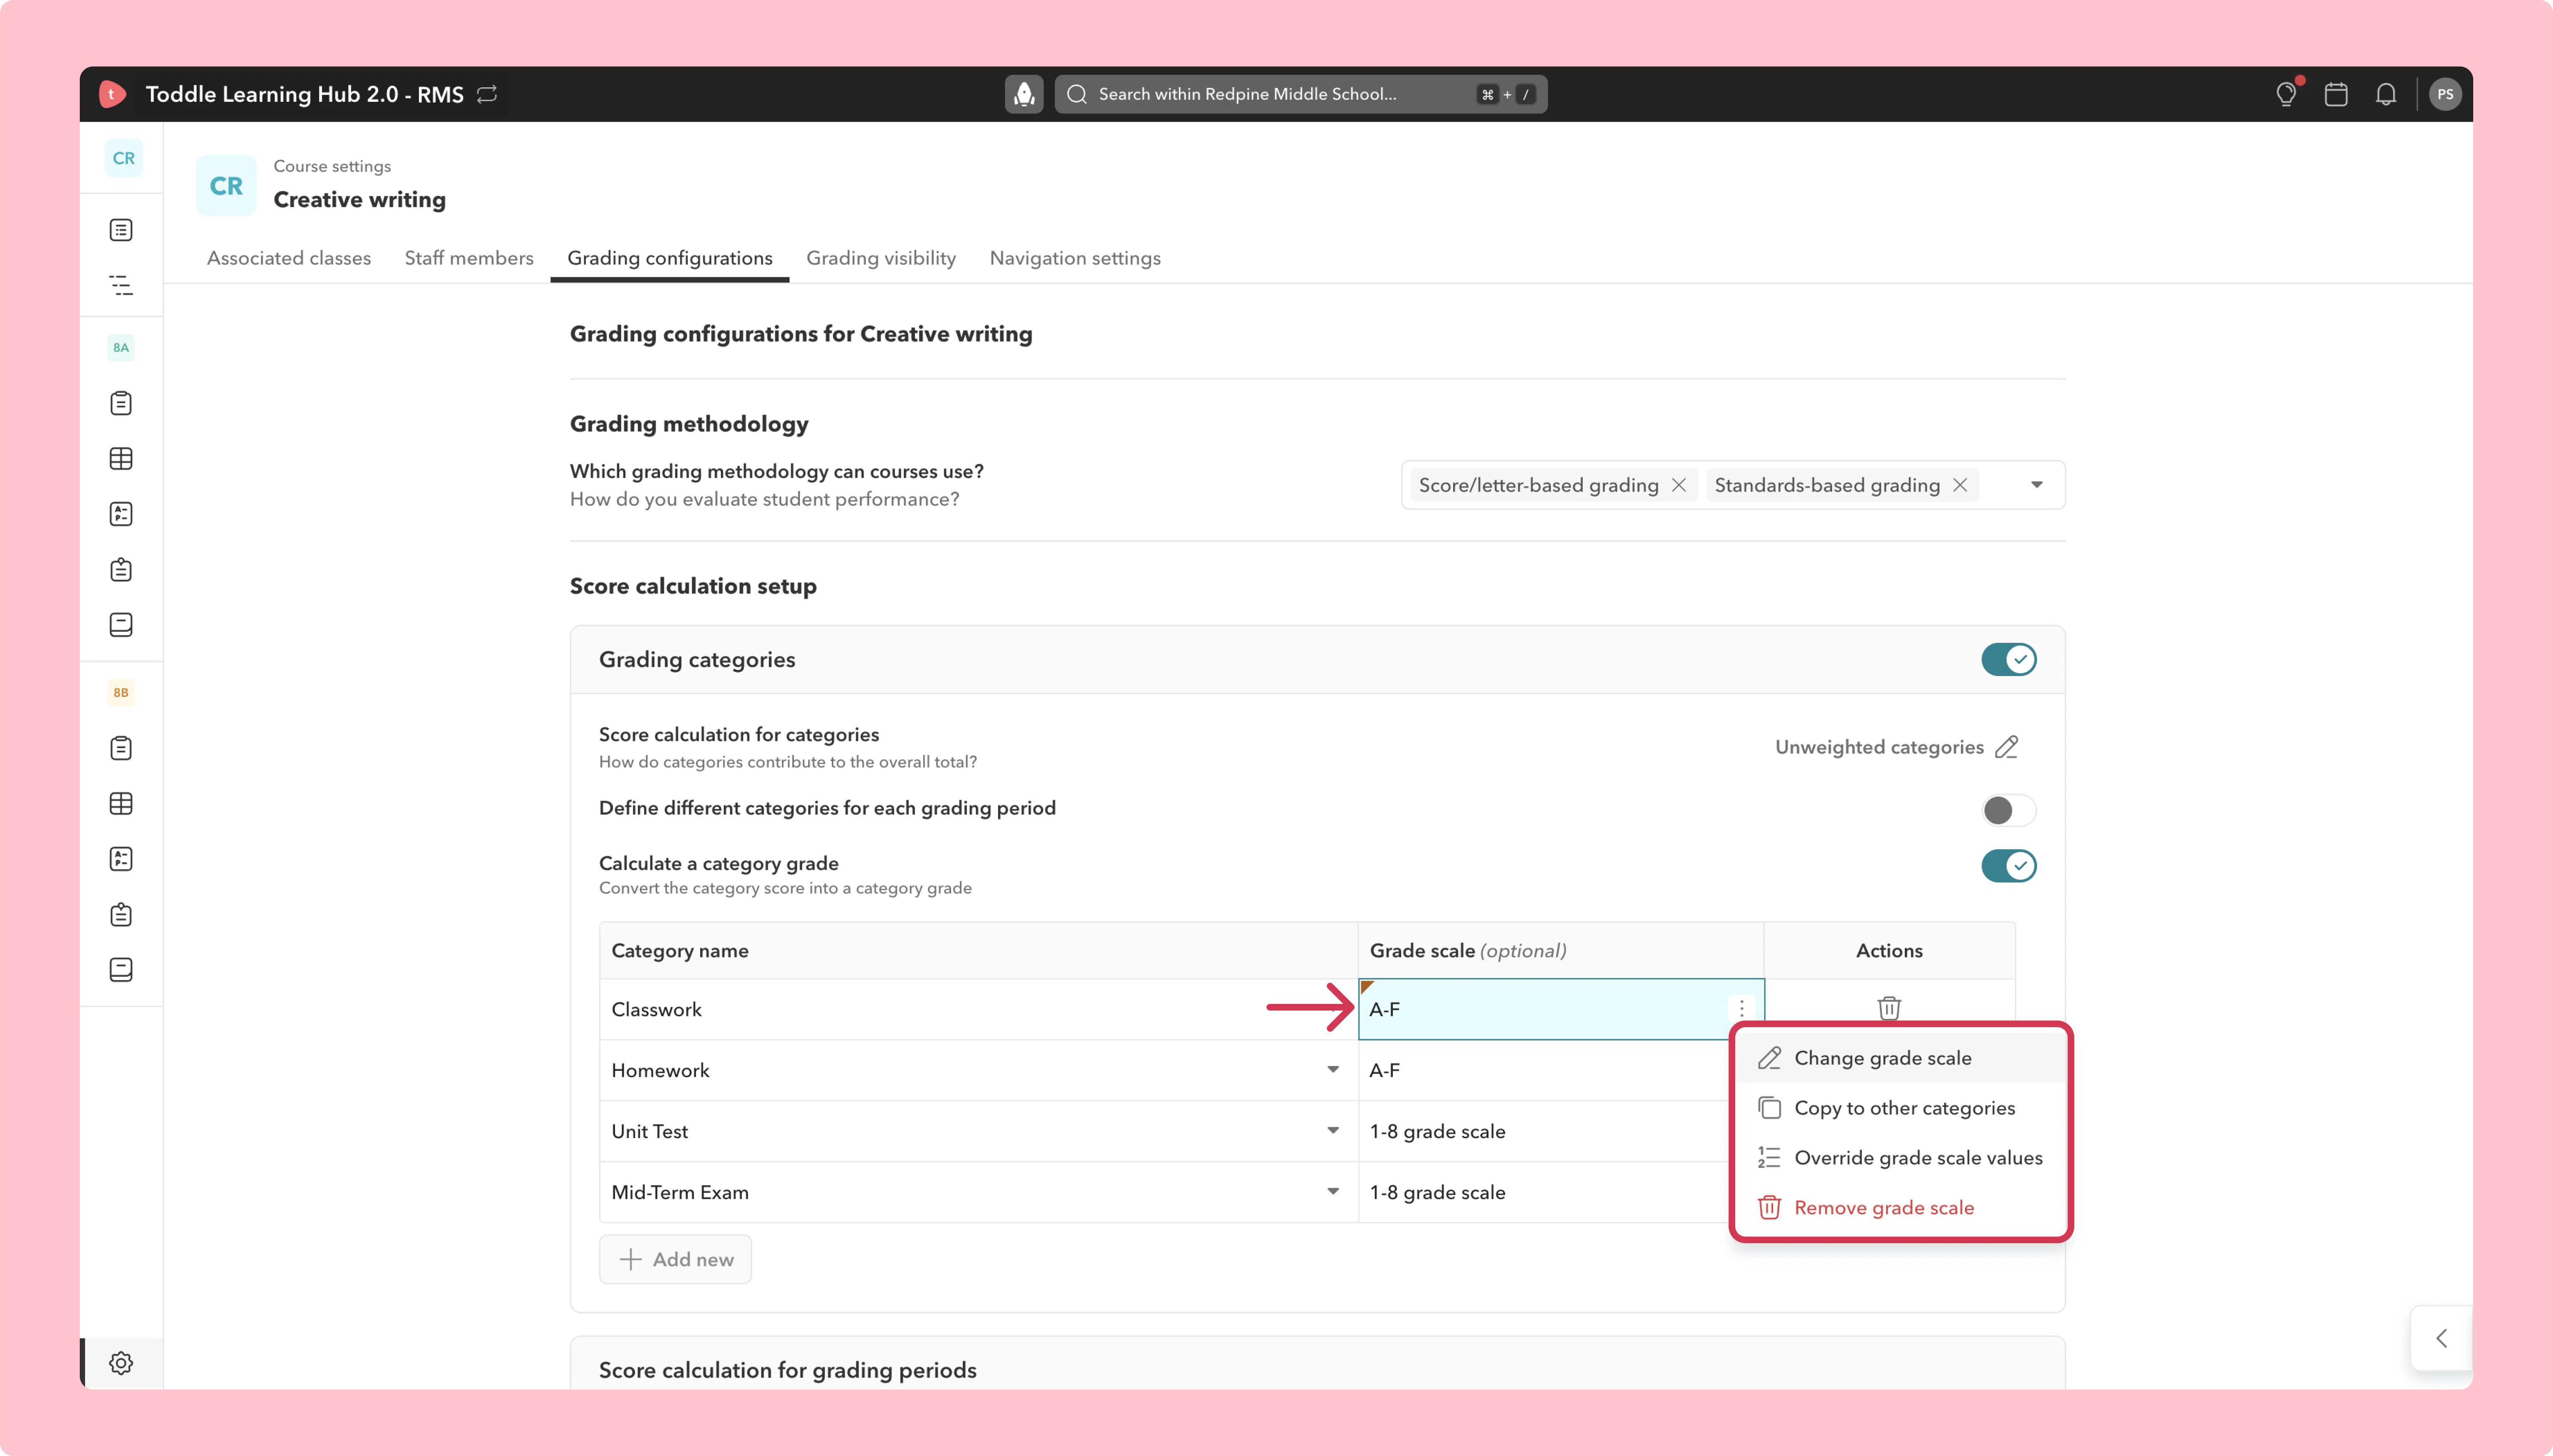The width and height of the screenshot is (2553, 1456).
Task: Open the notifications bell
Action: tap(2386, 94)
